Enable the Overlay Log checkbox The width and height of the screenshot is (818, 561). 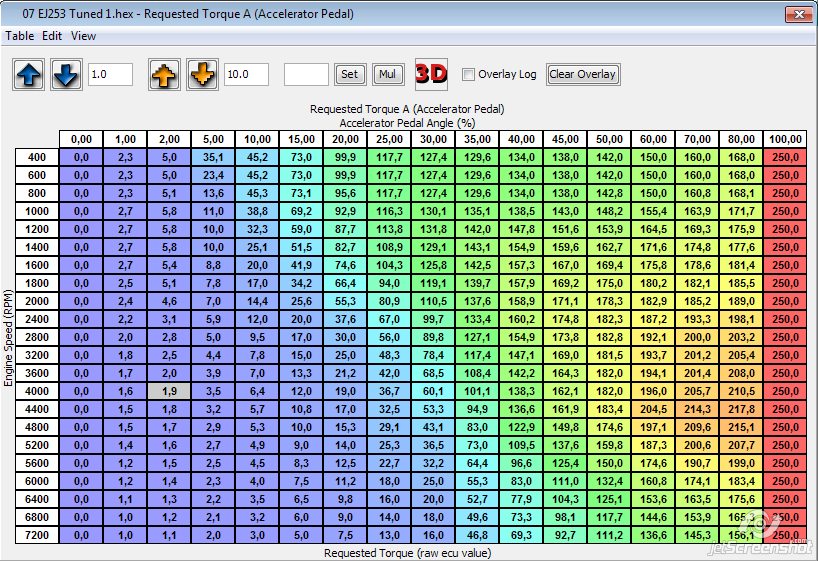468,75
